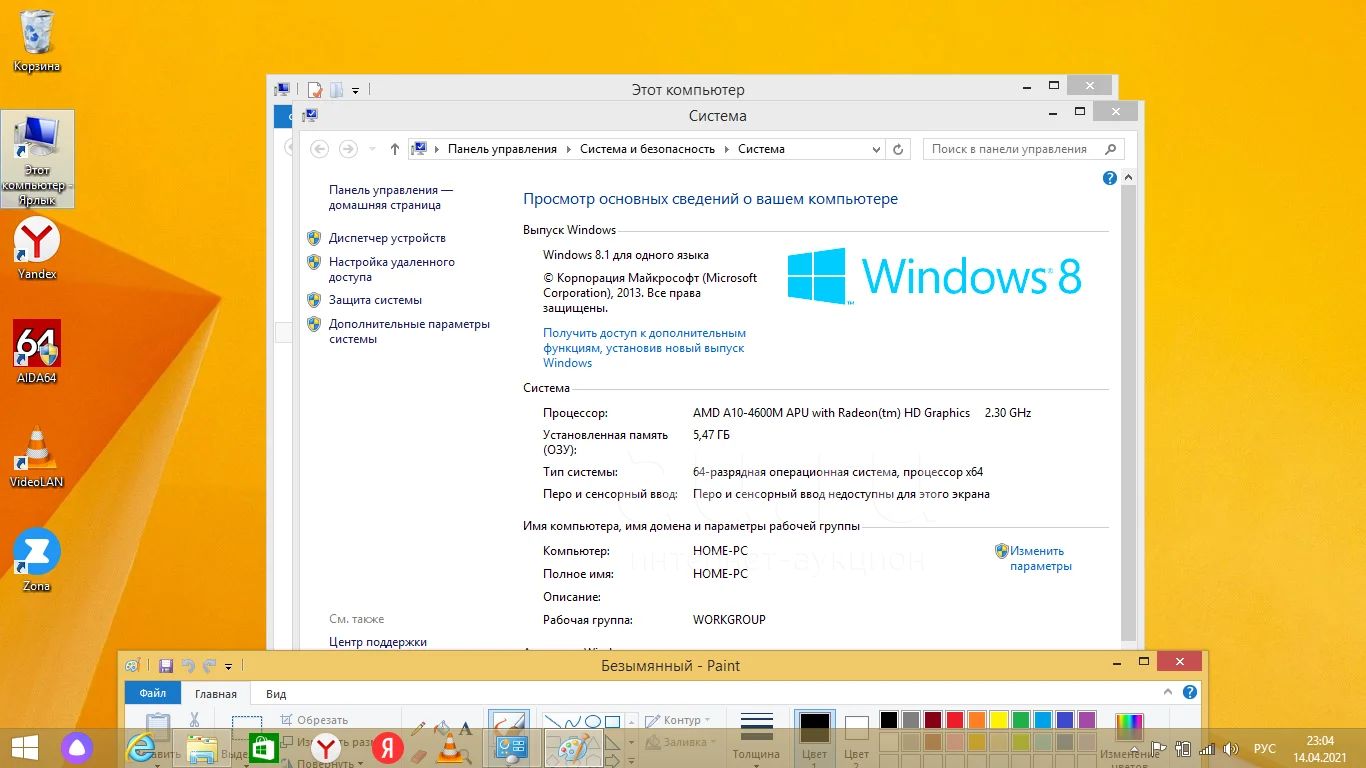Open Windows Store from the taskbar

(263, 748)
